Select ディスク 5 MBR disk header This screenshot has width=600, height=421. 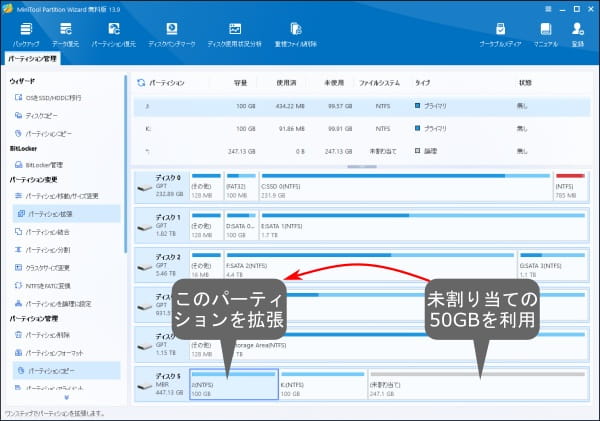point(162,385)
